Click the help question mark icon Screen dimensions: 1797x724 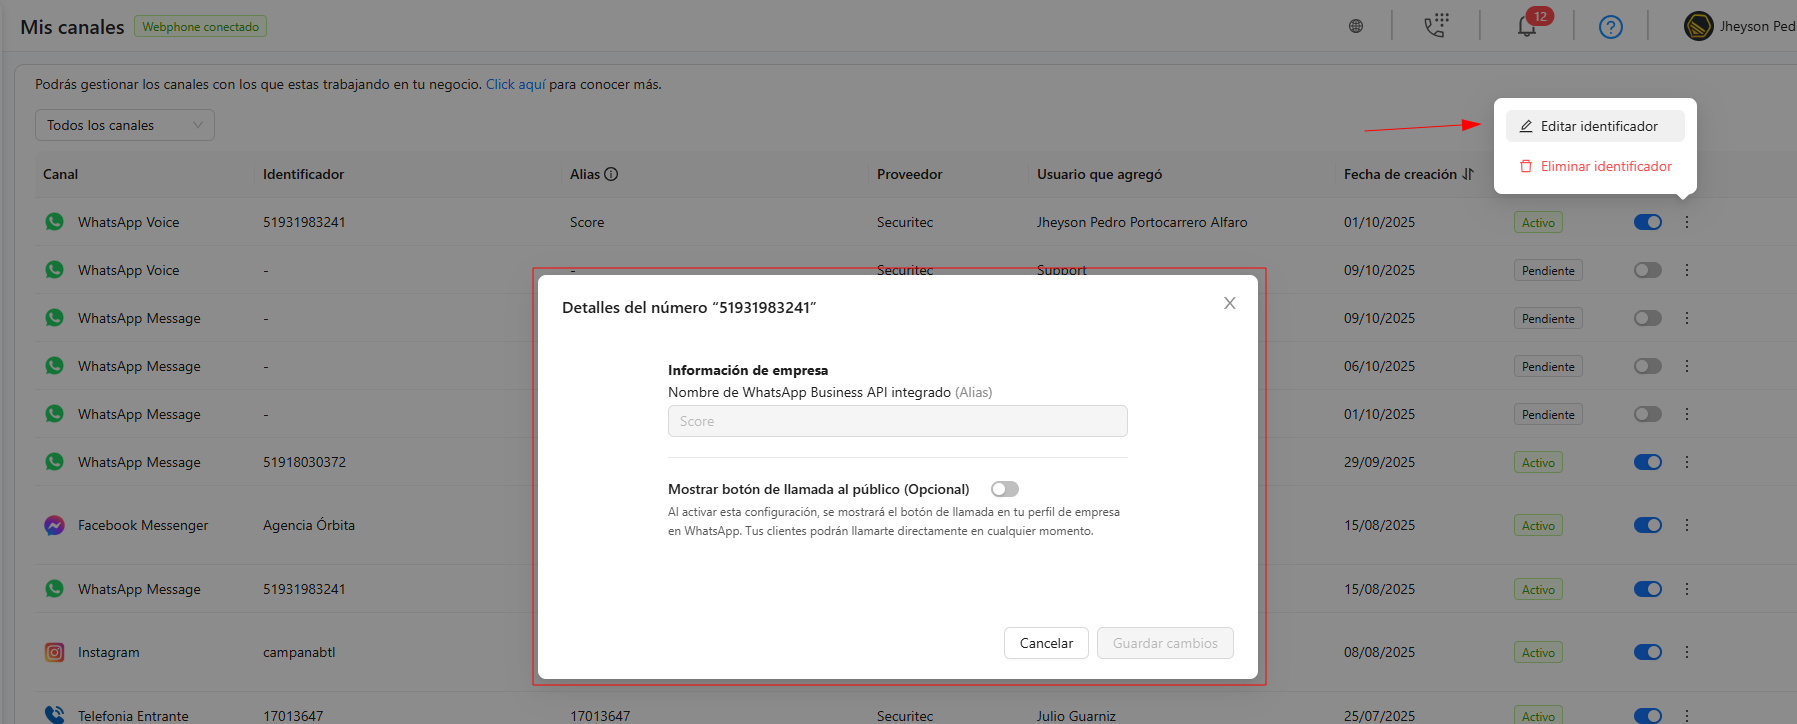(x=1610, y=27)
